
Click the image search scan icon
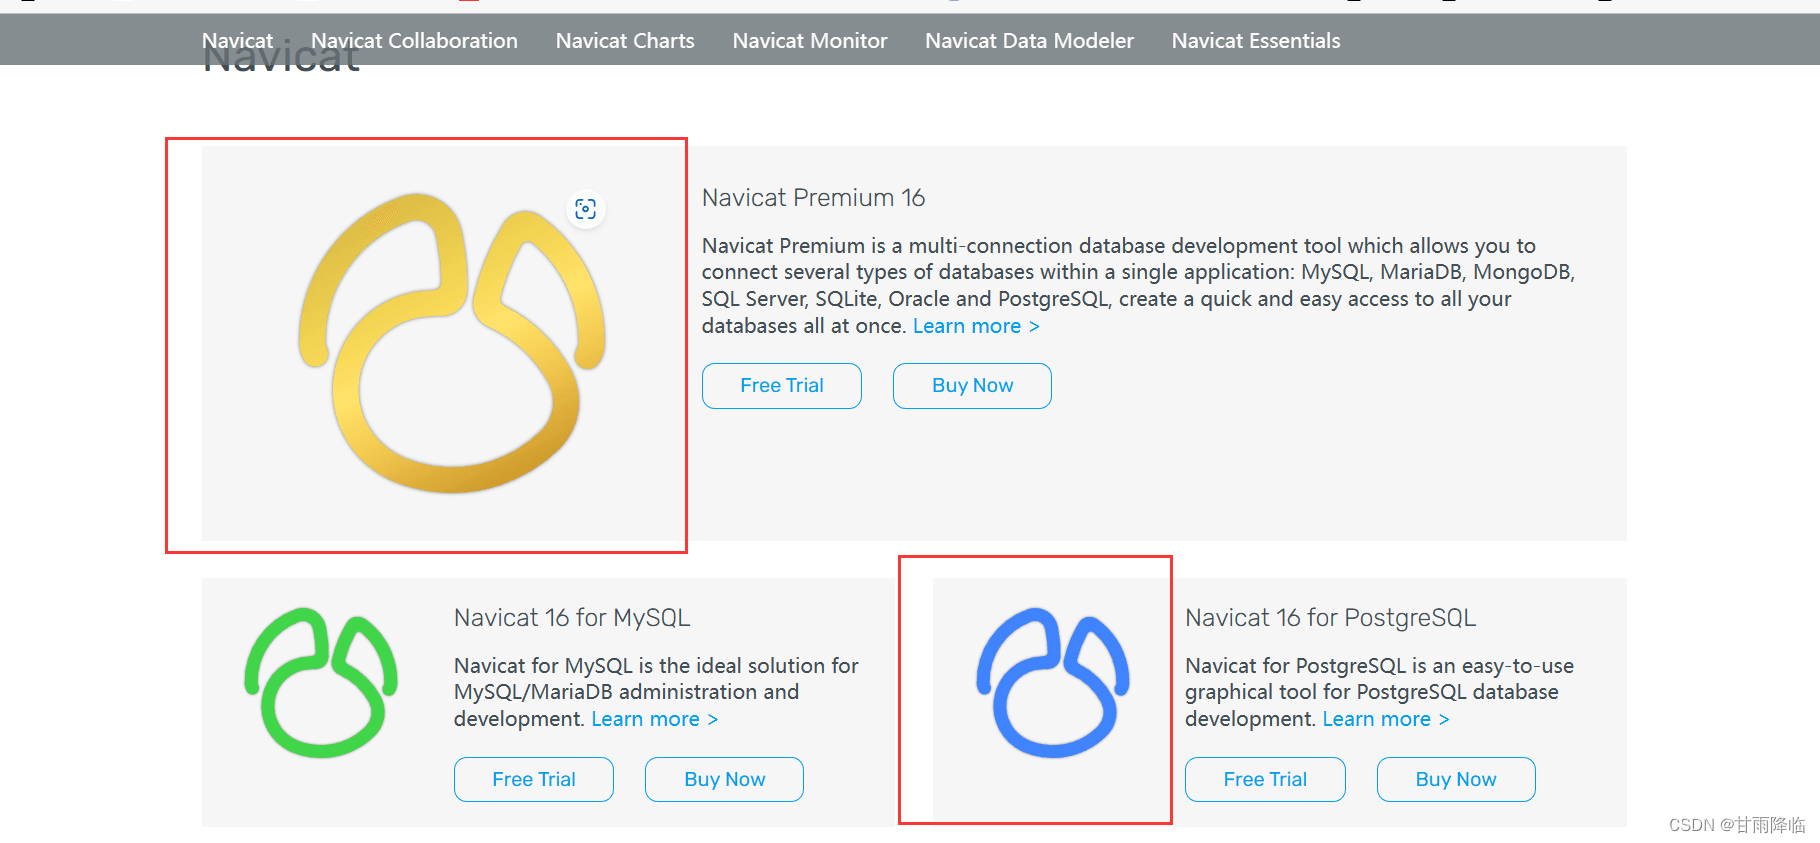pos(586,209)
